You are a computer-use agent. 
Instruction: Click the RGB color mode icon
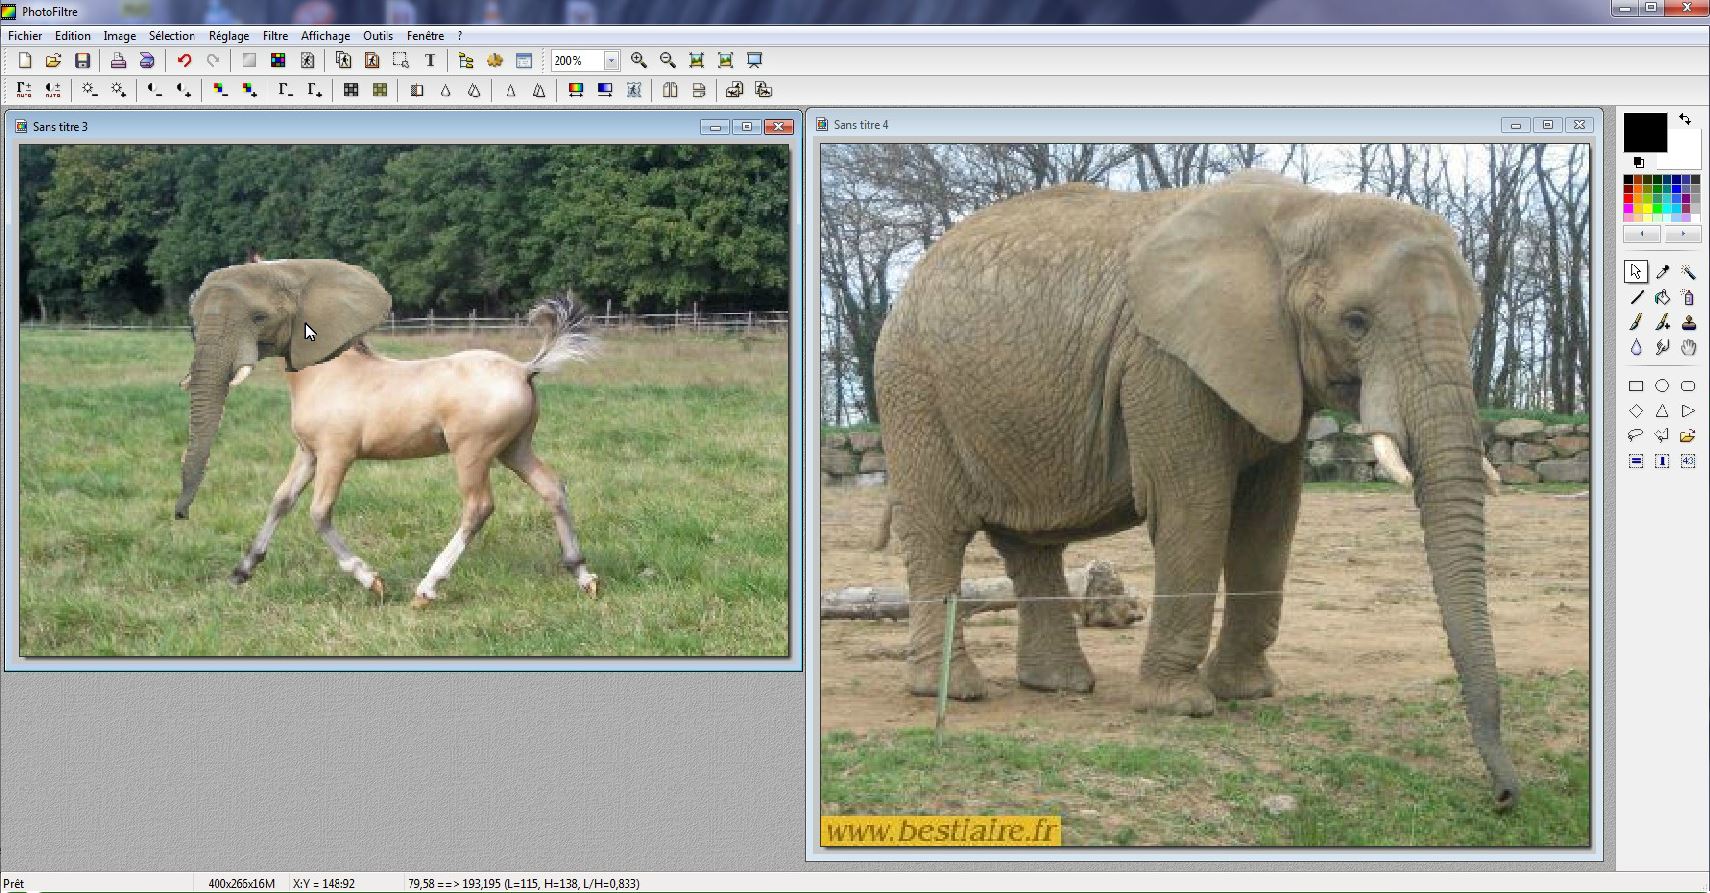tap(278, 61)
